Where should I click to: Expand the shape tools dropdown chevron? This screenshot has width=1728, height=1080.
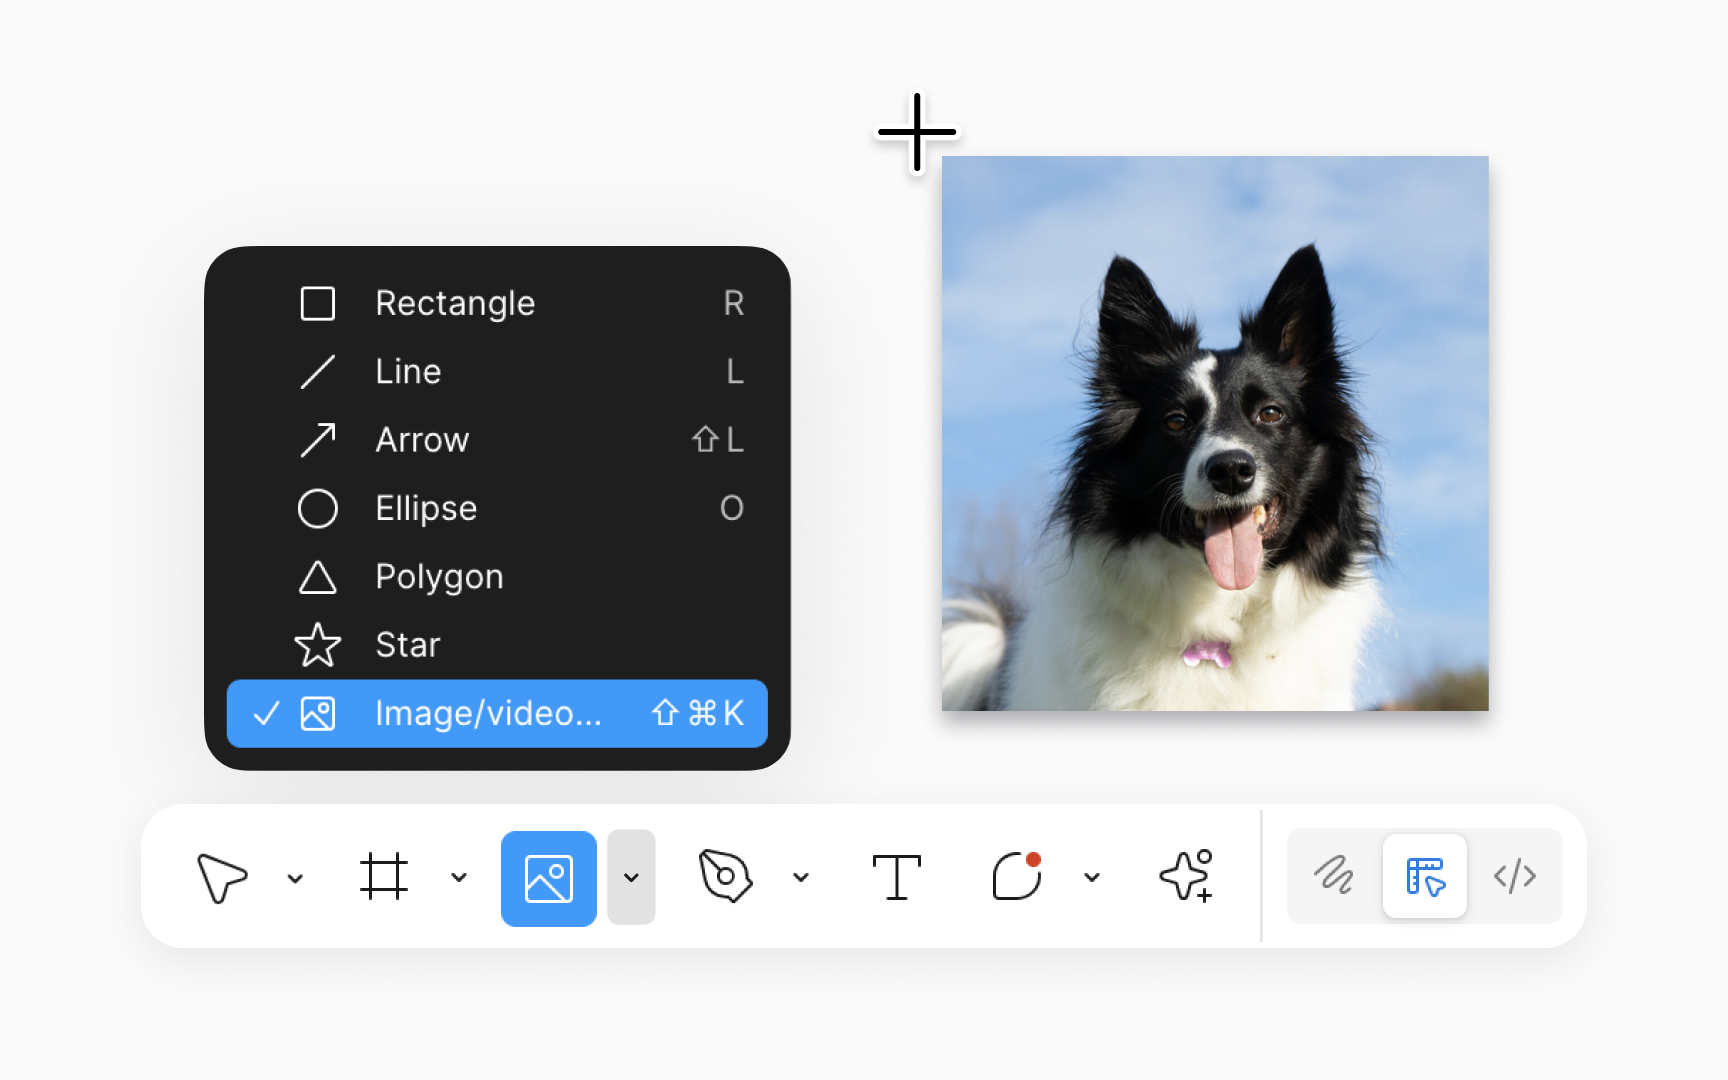631,877
